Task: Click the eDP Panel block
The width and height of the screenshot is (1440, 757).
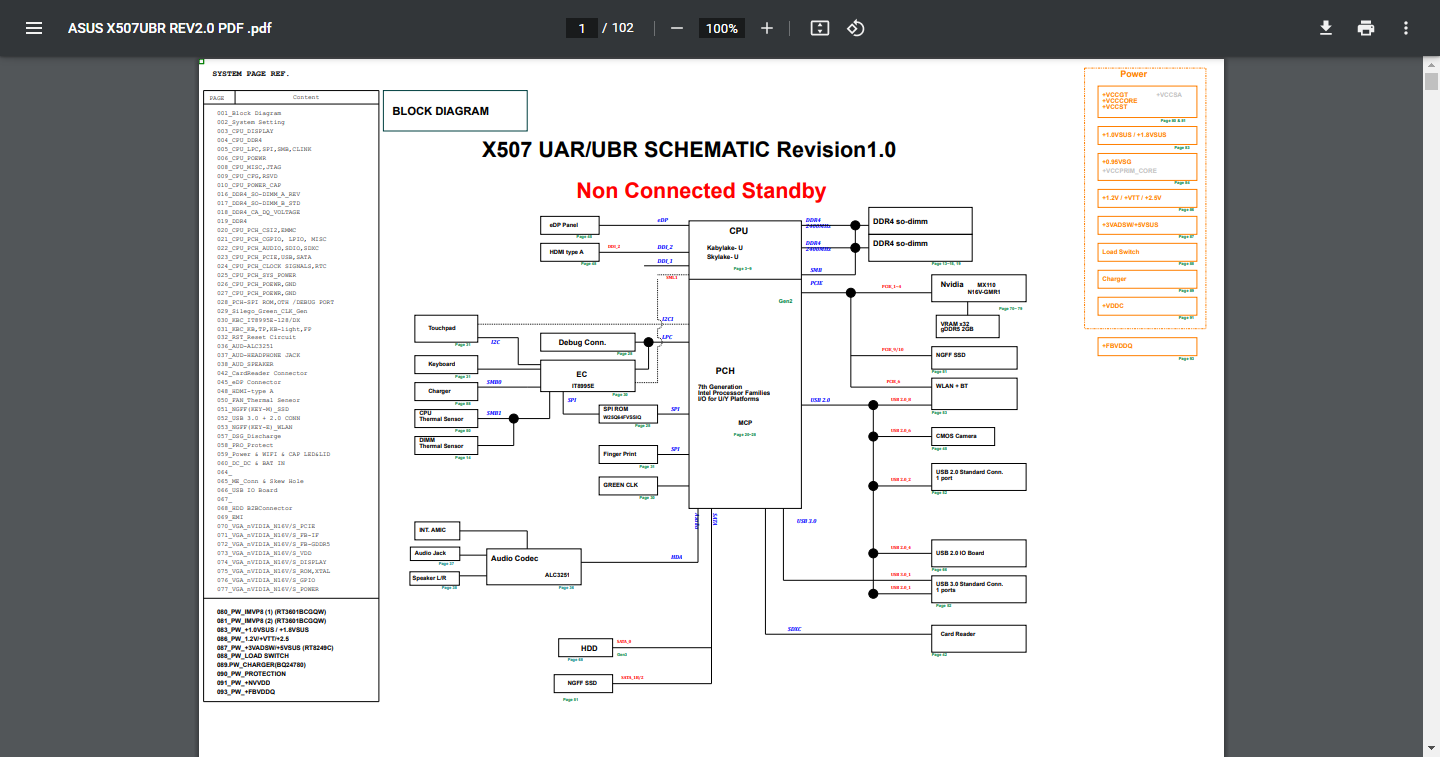Action: [570, 225]
